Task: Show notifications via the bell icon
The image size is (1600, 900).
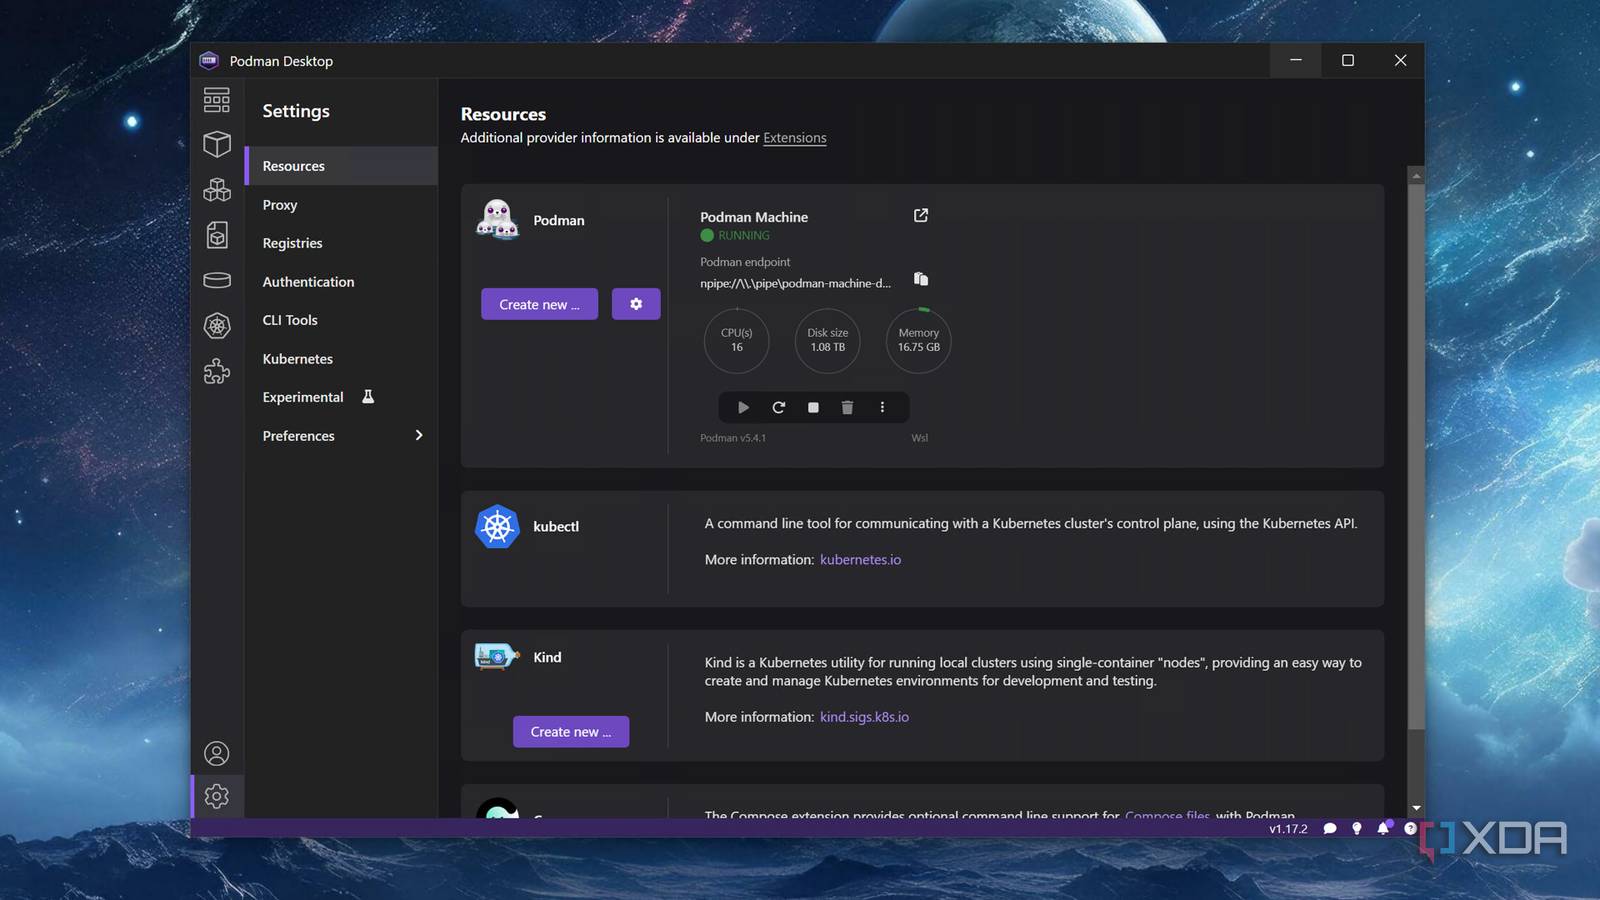Action: click(1383, 828)
